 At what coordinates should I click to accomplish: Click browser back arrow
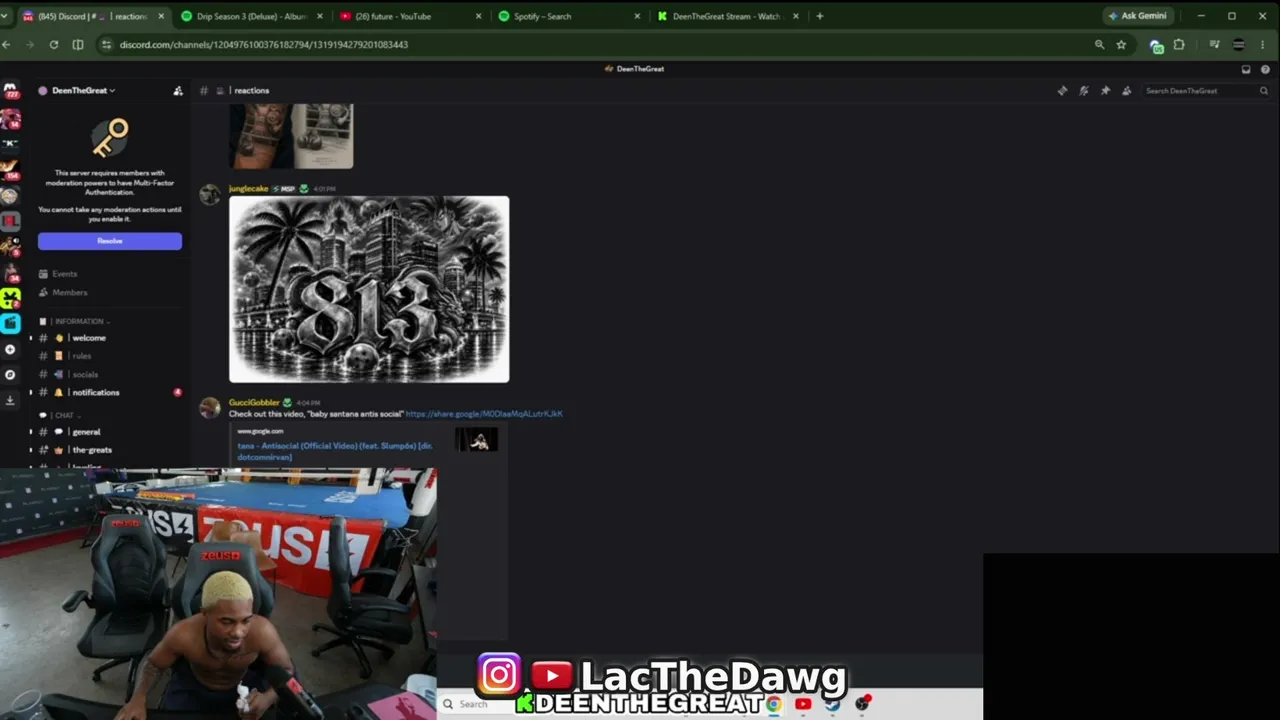(6, 45)
